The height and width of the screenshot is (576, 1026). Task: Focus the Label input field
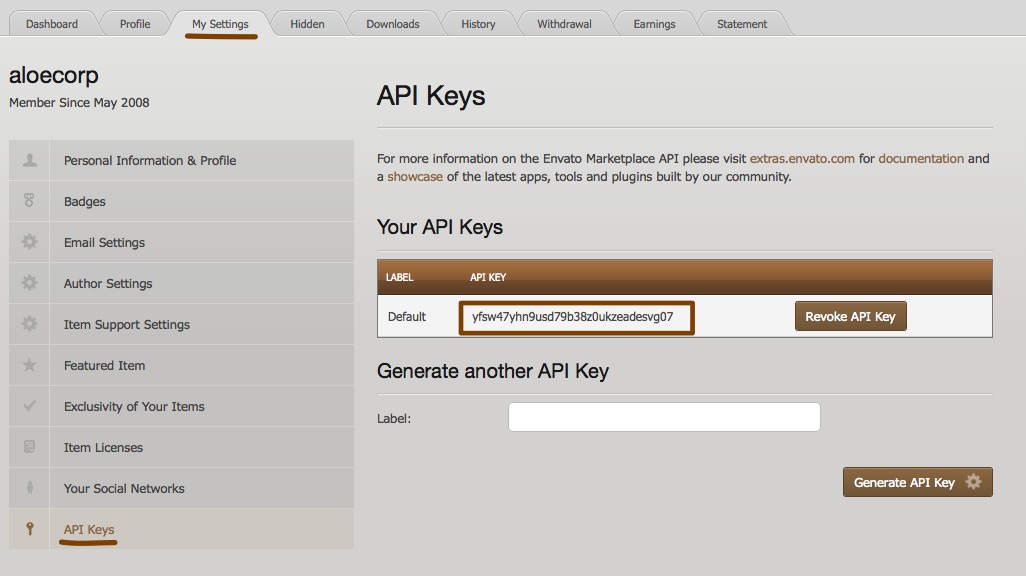tap(664, 417)
